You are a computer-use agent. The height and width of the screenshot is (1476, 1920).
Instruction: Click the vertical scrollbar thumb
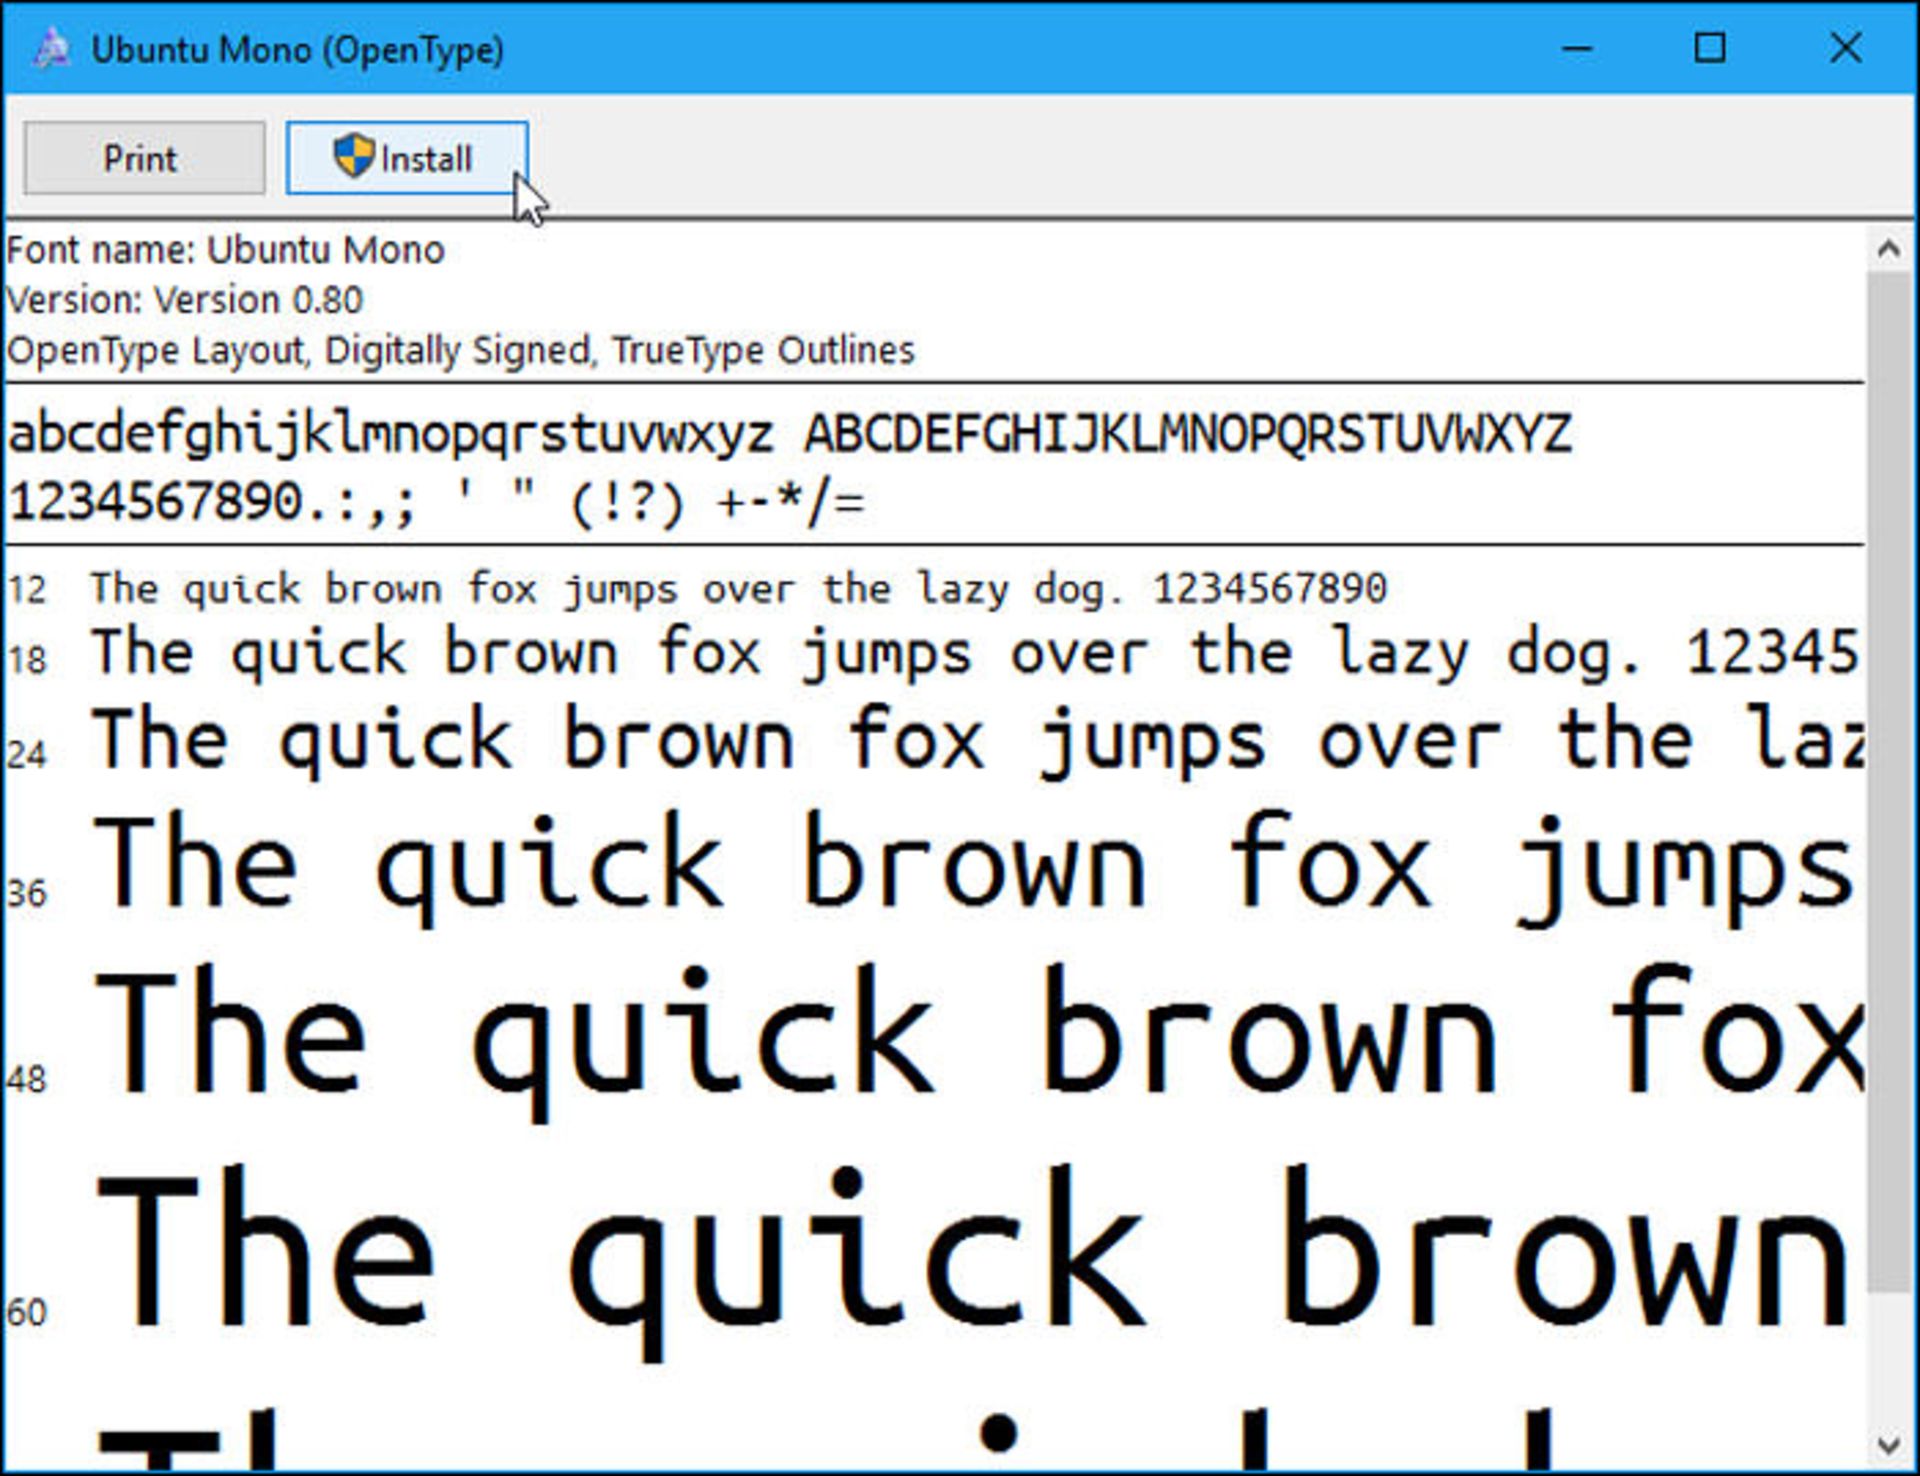tap(1888, 782)
